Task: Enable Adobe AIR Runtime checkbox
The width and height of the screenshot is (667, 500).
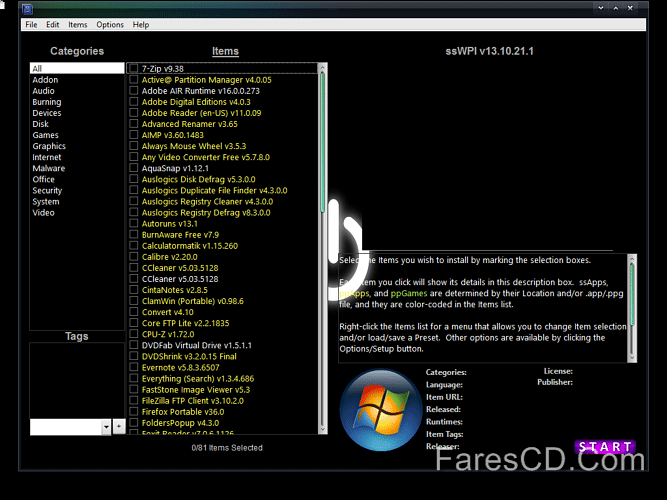Action: (x=134, y=91)
